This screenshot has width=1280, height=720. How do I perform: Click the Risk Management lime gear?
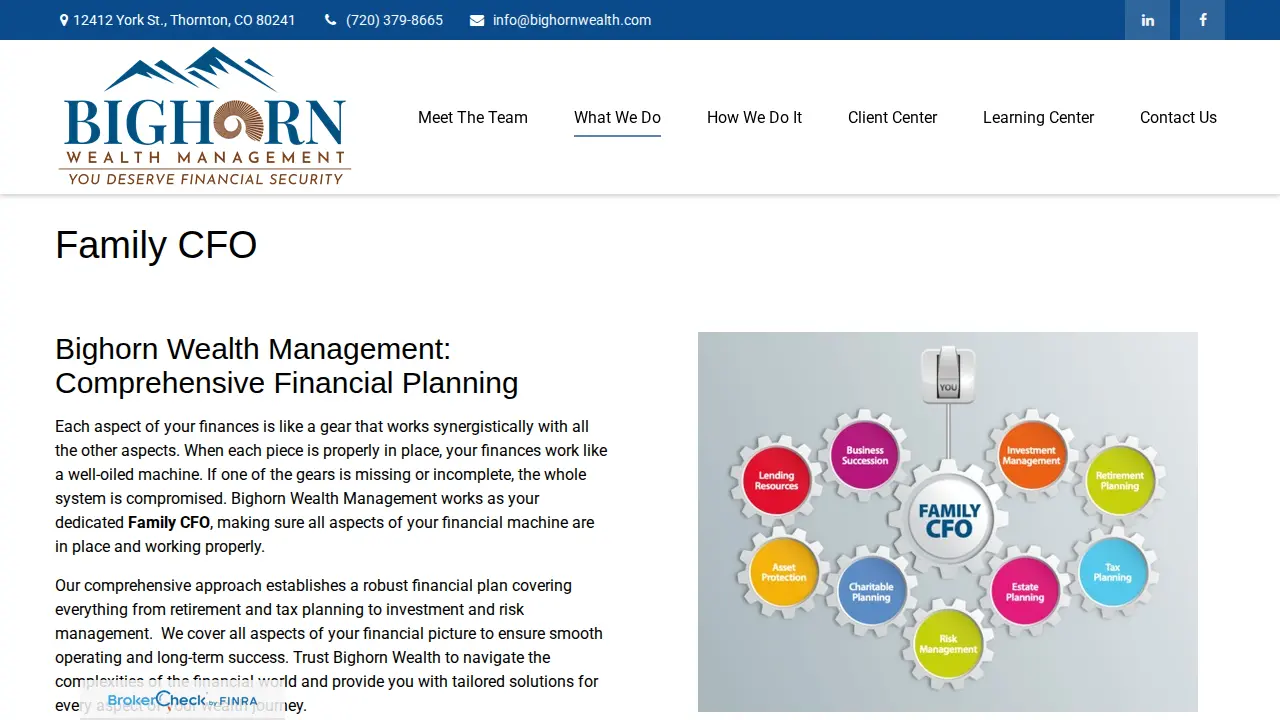948,643
